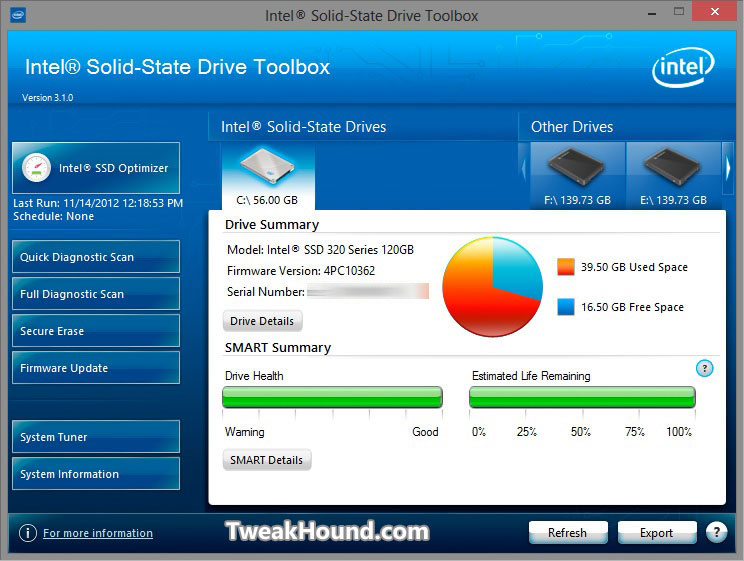Click the Schedule: None text
This screenshot has width=744, height=561.
pyautogui.click(x=54, y=216)
